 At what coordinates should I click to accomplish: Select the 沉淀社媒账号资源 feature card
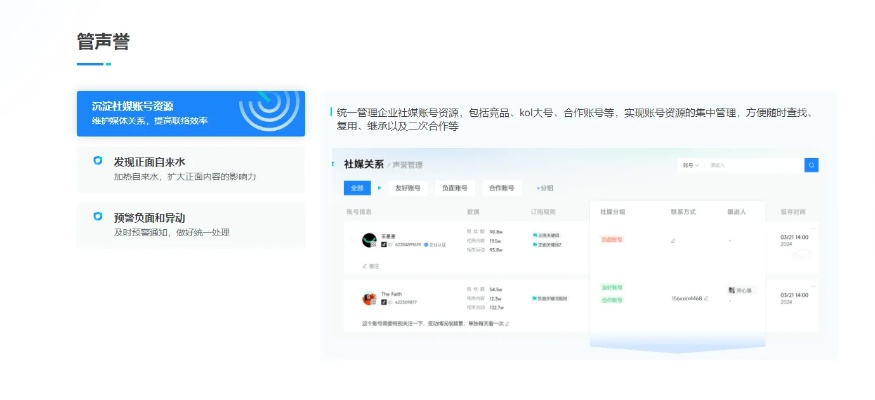pyautogui.click(x=191, y=113)
